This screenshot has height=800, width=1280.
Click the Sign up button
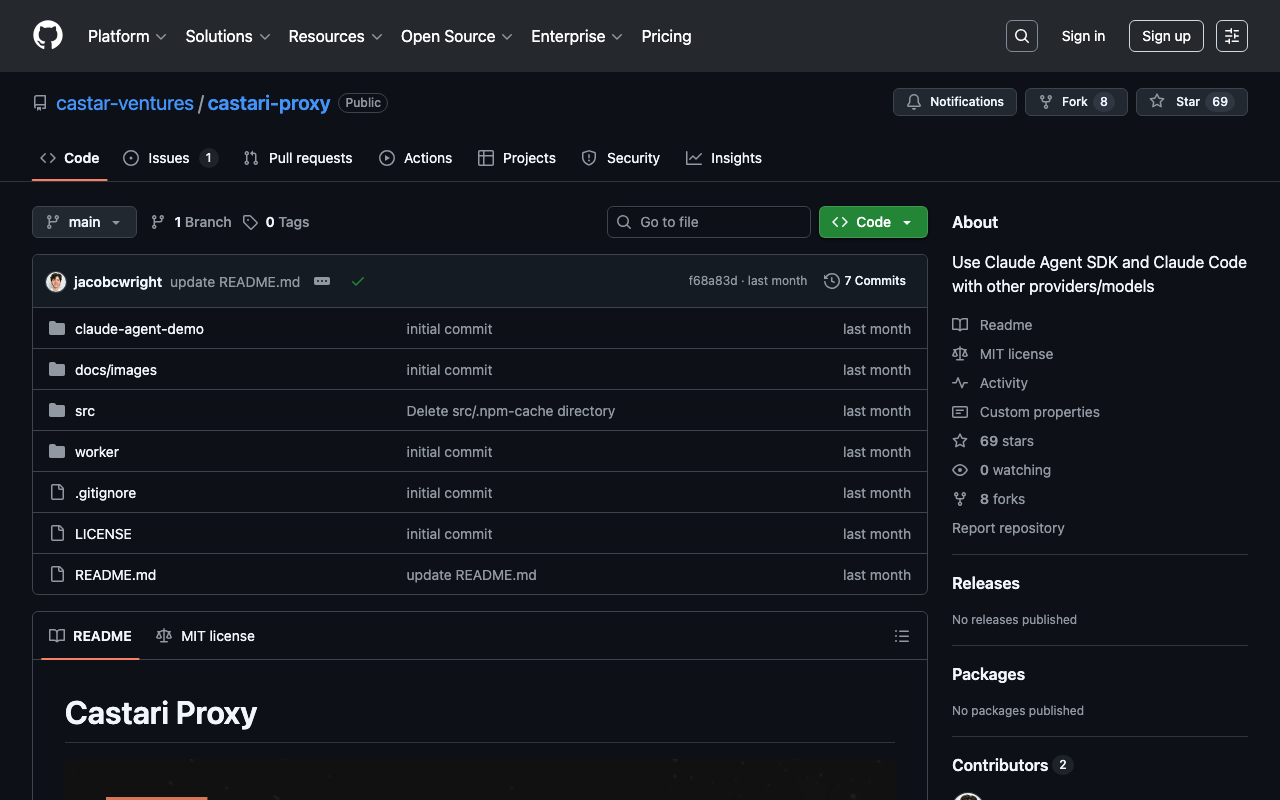1166,36
